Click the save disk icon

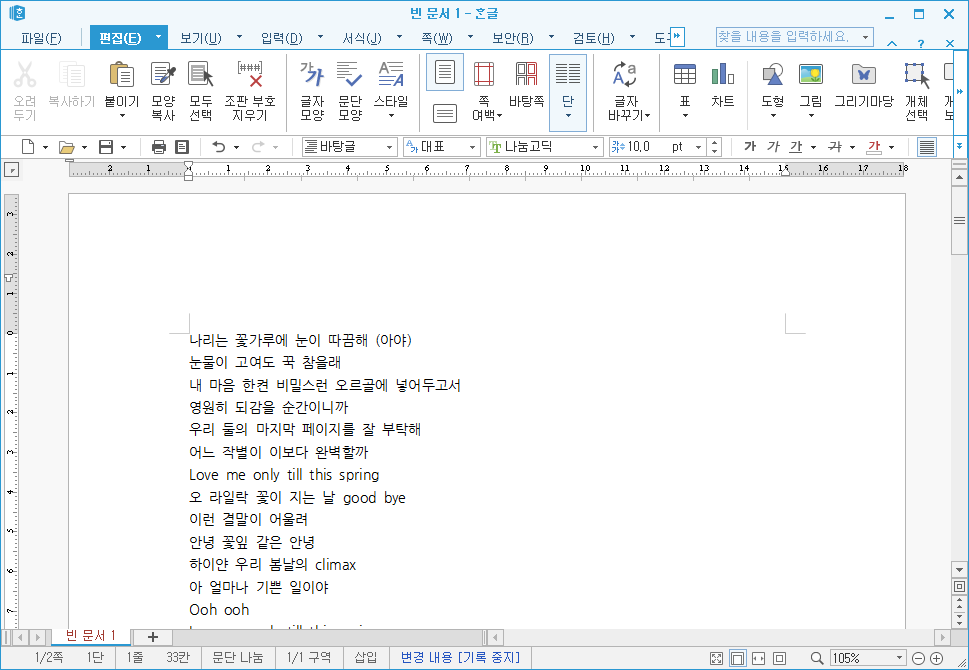pos(106,147)
